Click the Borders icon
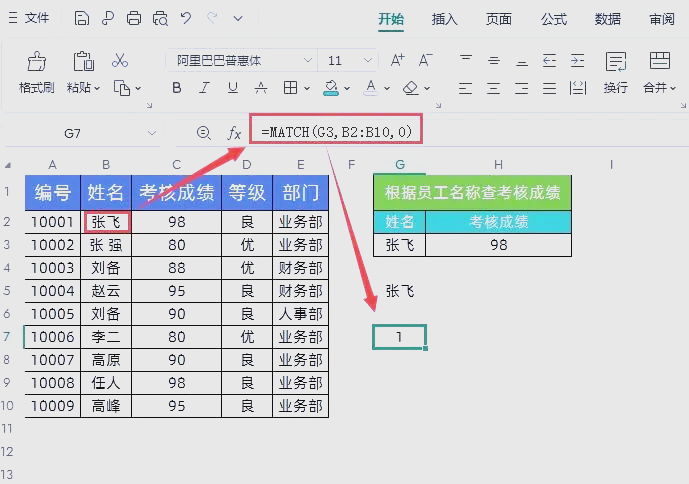689x484 pixels. click(x=290, y=88)
